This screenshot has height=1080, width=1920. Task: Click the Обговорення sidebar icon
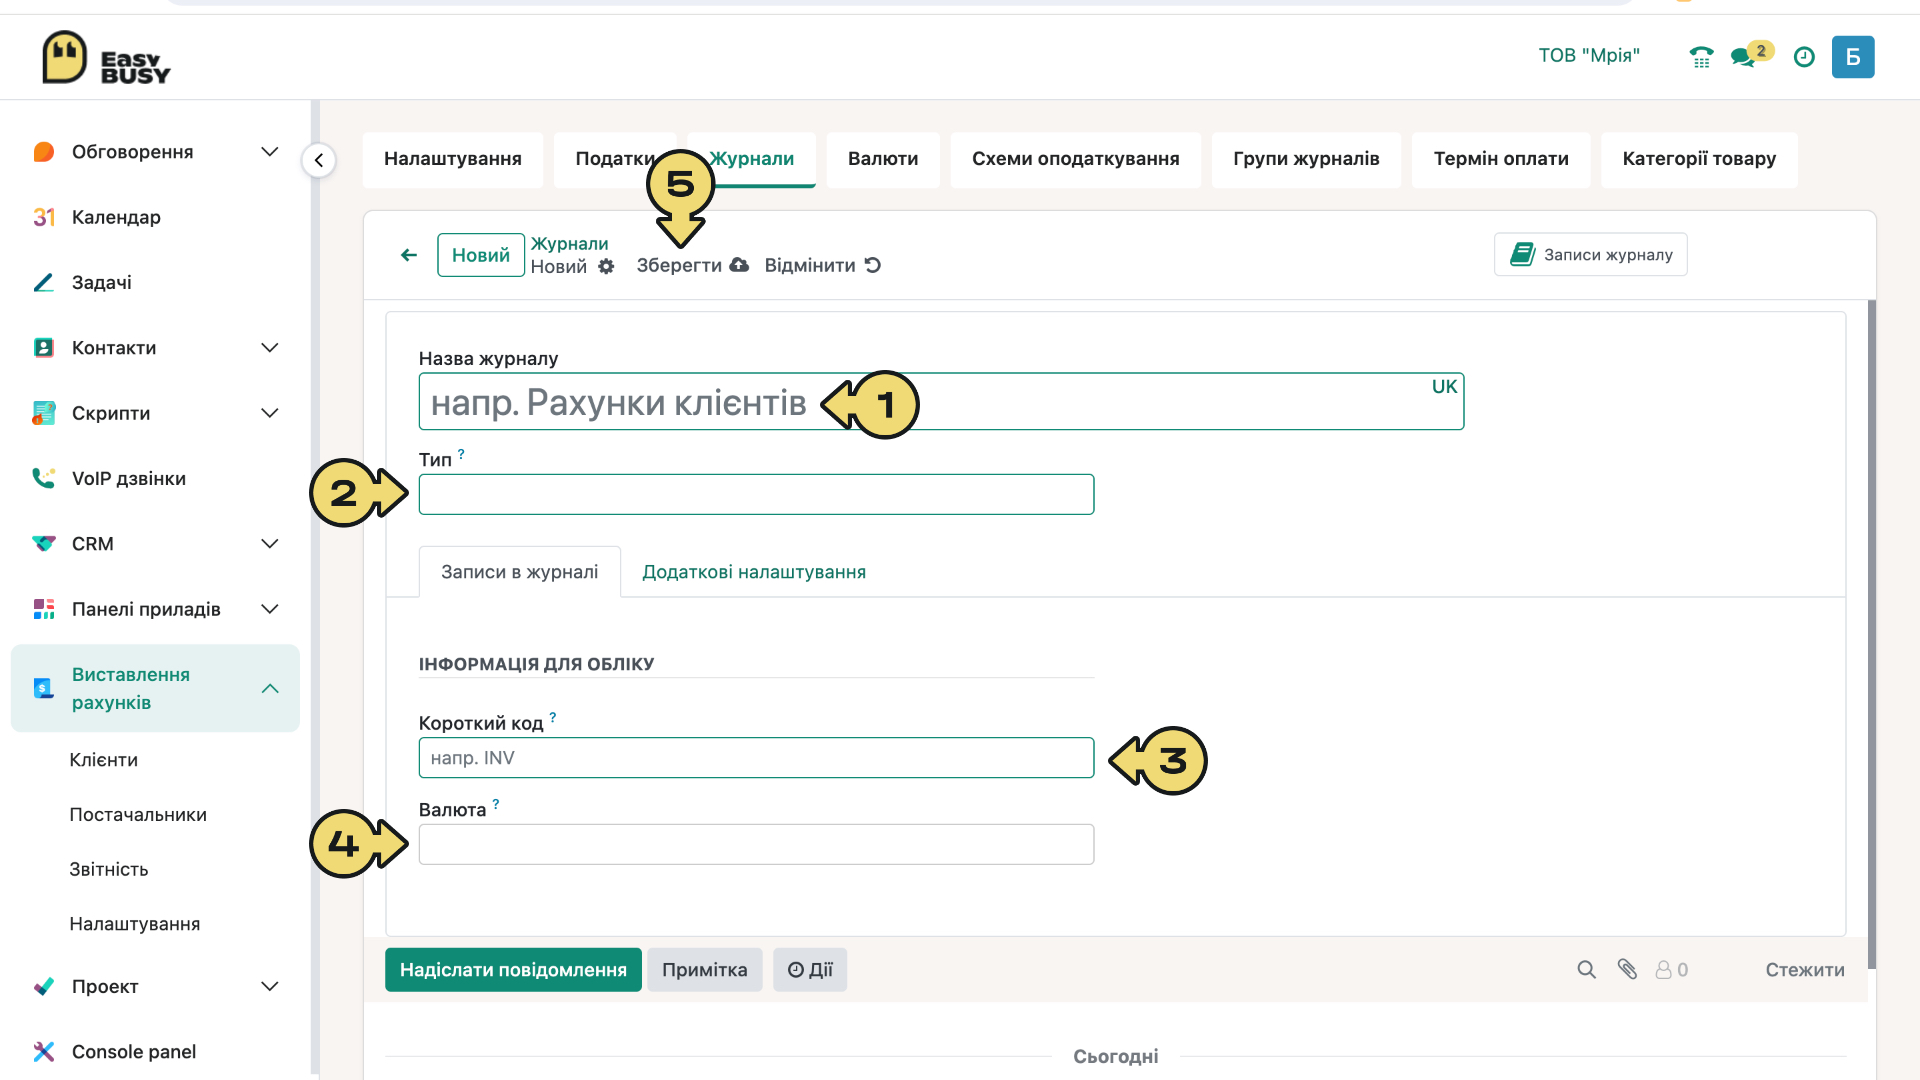[43, 152]
